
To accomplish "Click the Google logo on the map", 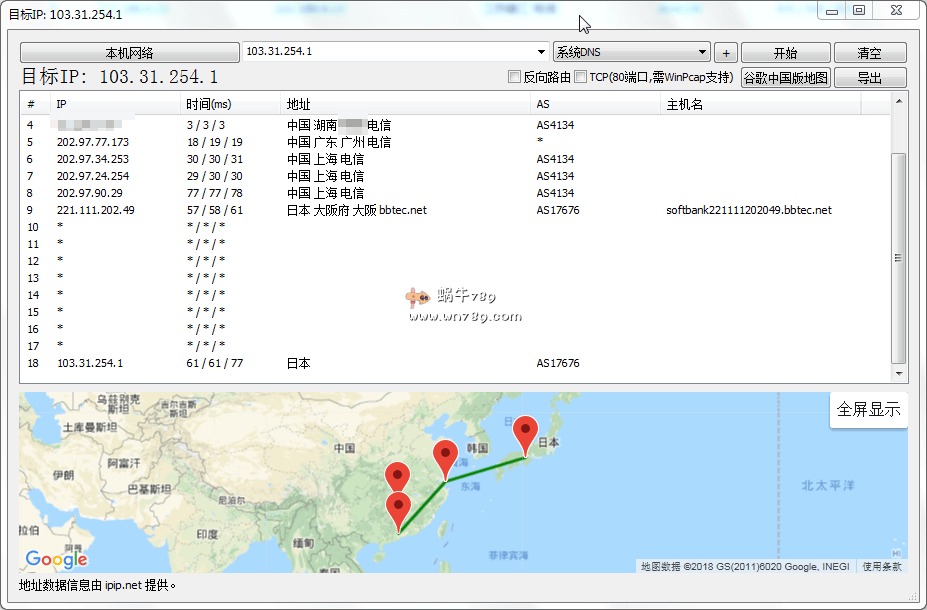I will click(x=56, y=560).
